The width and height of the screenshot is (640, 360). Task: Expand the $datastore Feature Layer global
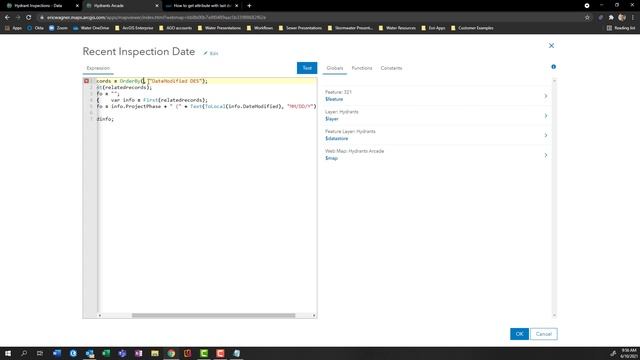546,135
